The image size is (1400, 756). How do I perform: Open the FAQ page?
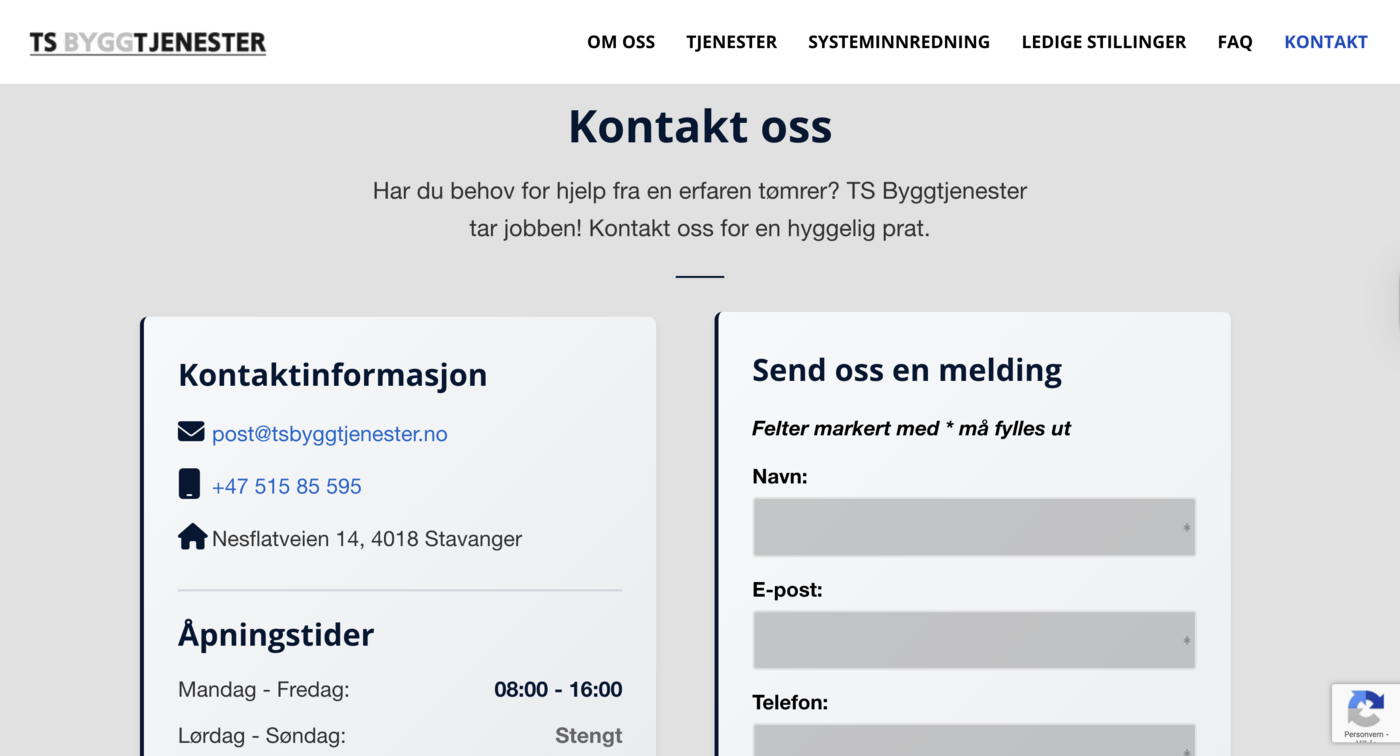[x=1235, y=42]
